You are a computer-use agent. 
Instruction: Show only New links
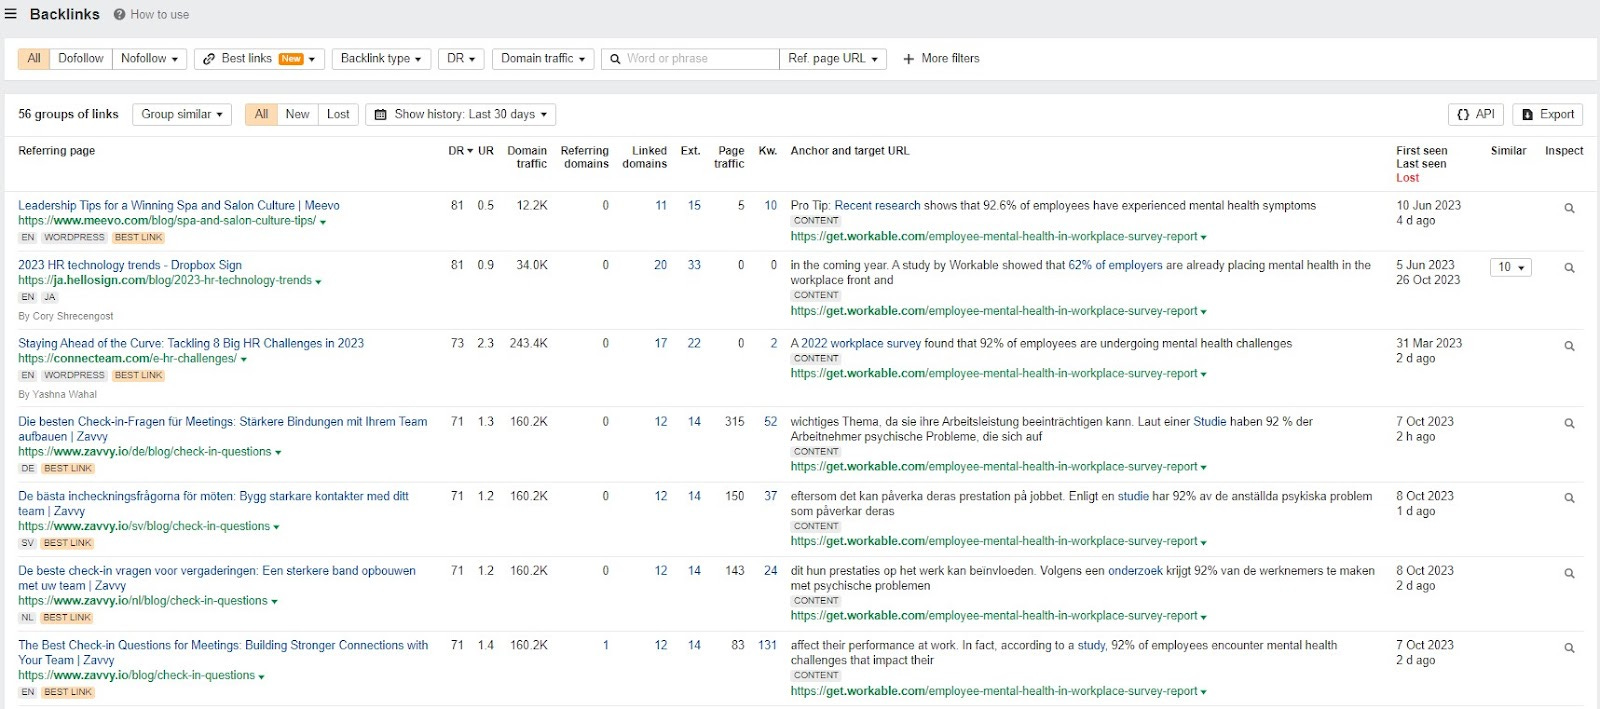click(x=297, y=114)
